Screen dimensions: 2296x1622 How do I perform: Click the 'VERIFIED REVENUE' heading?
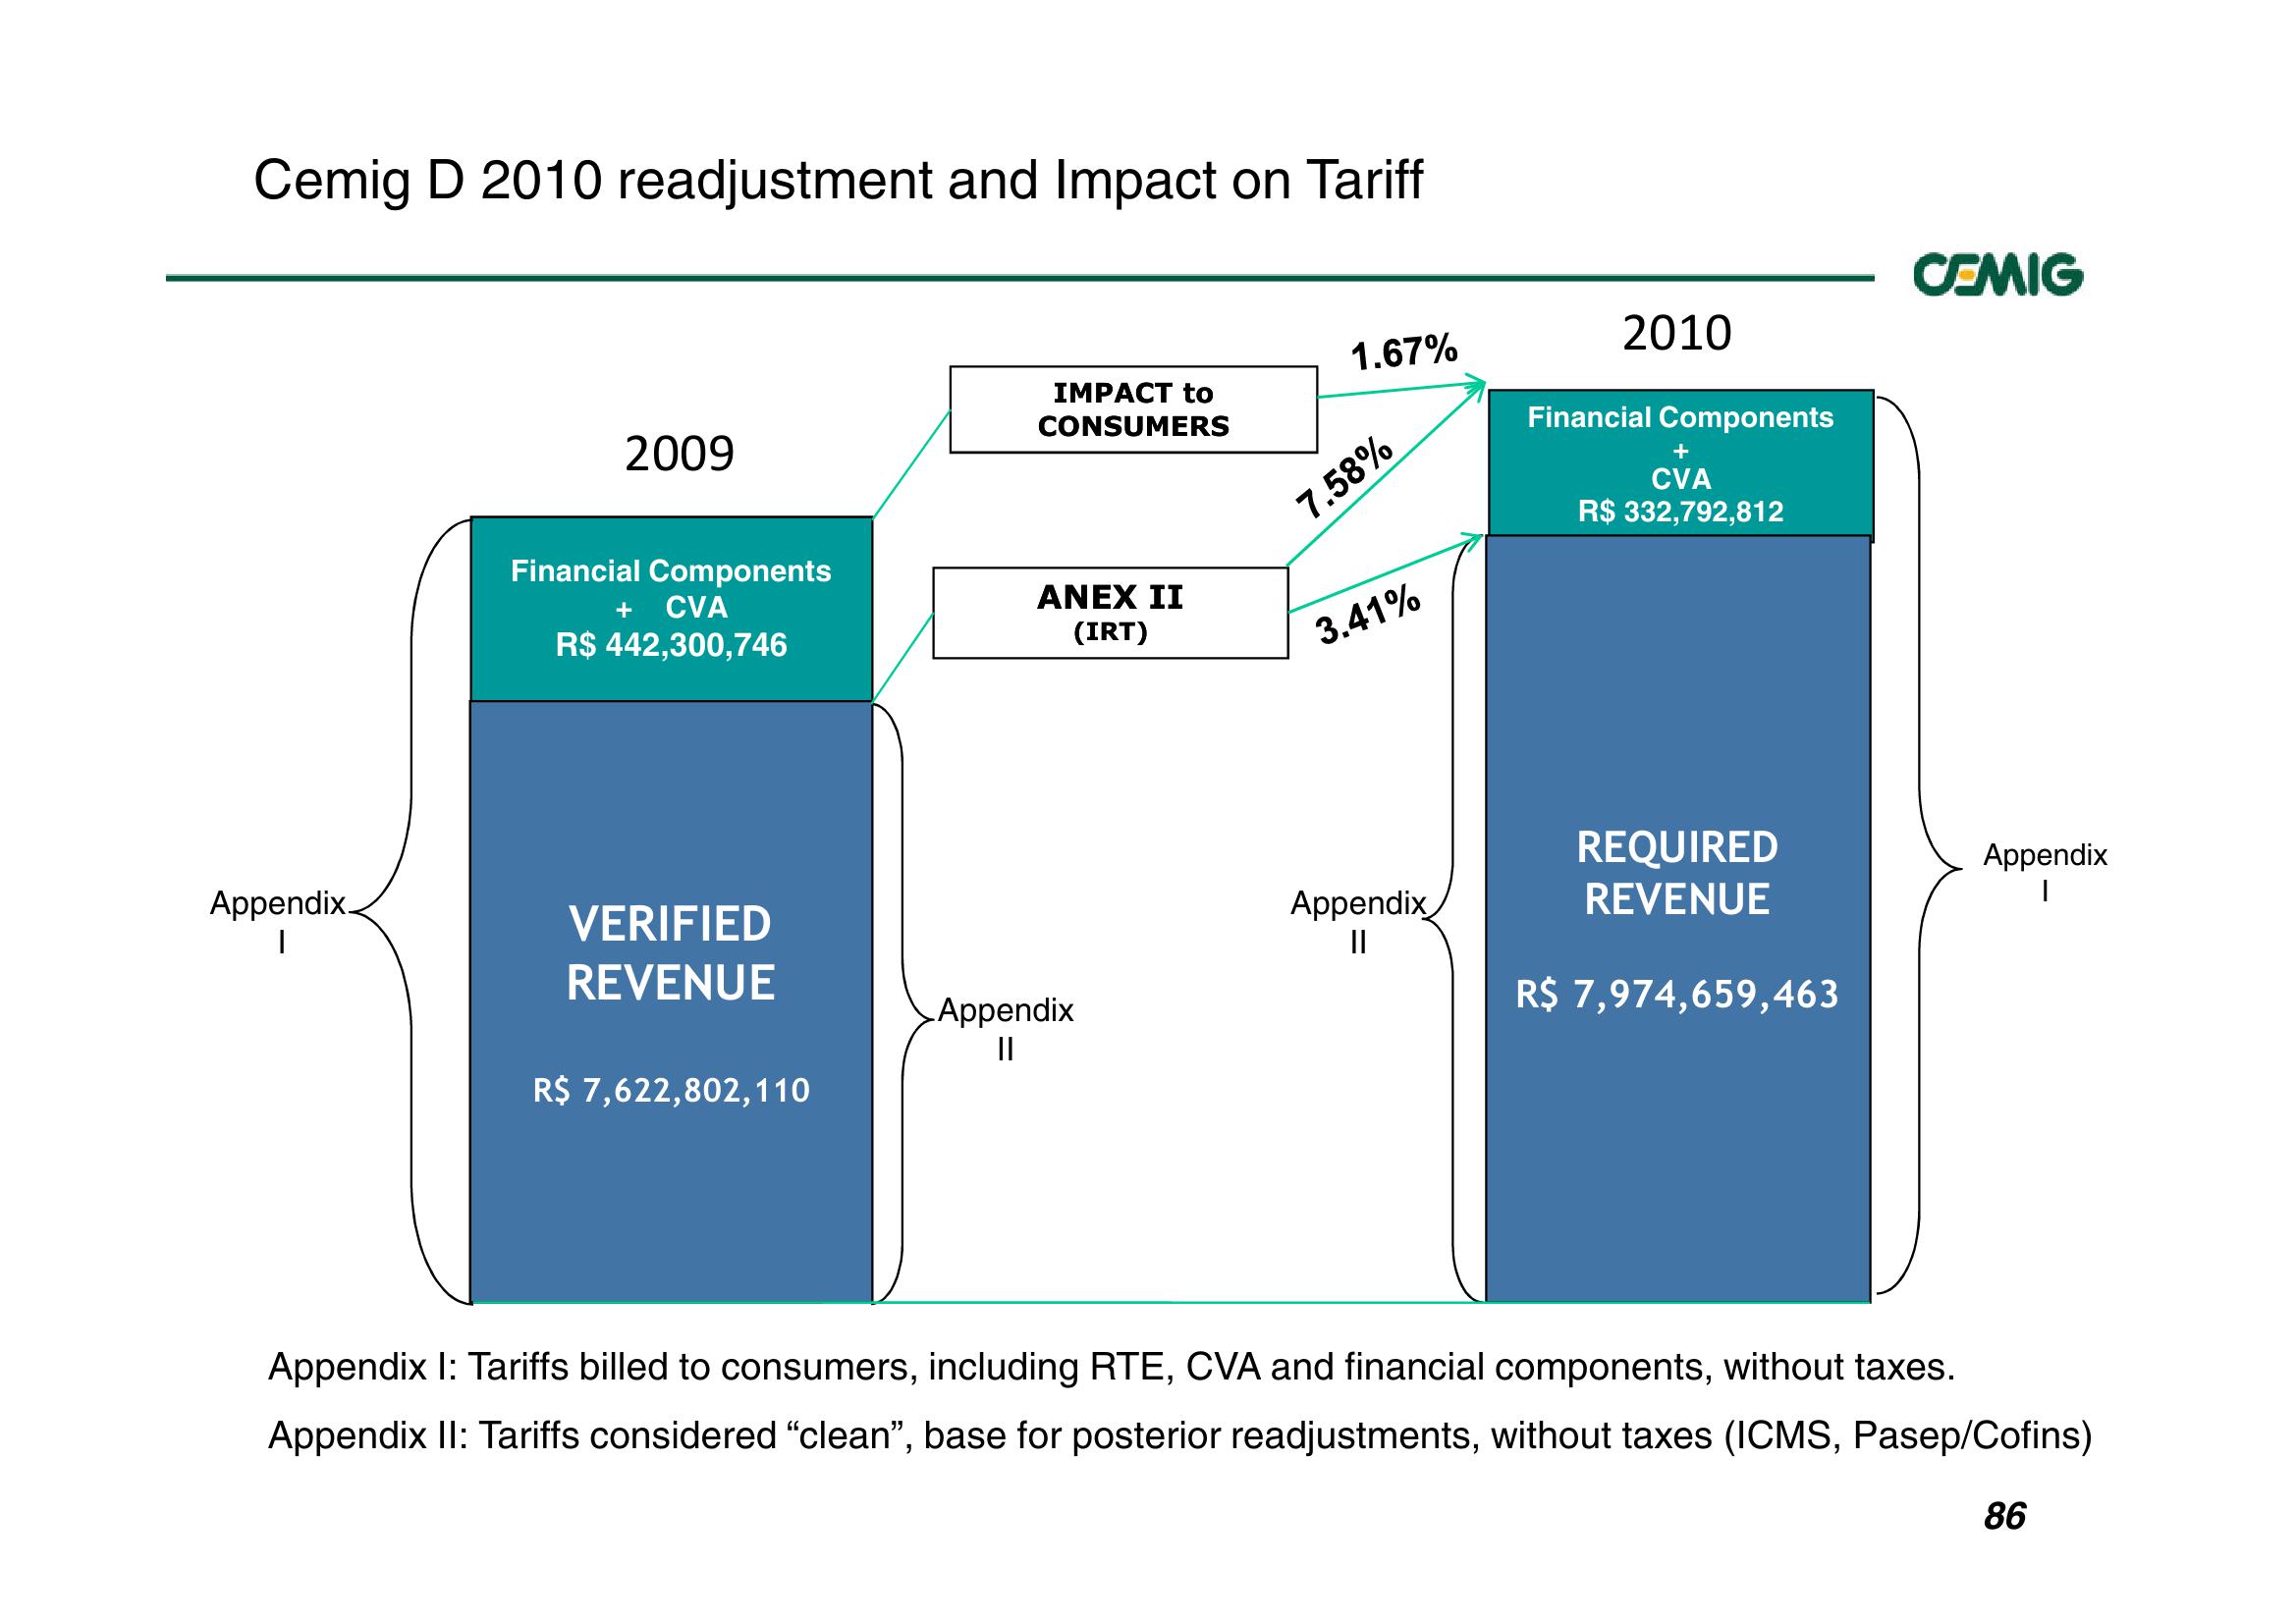tap(670, 953)
